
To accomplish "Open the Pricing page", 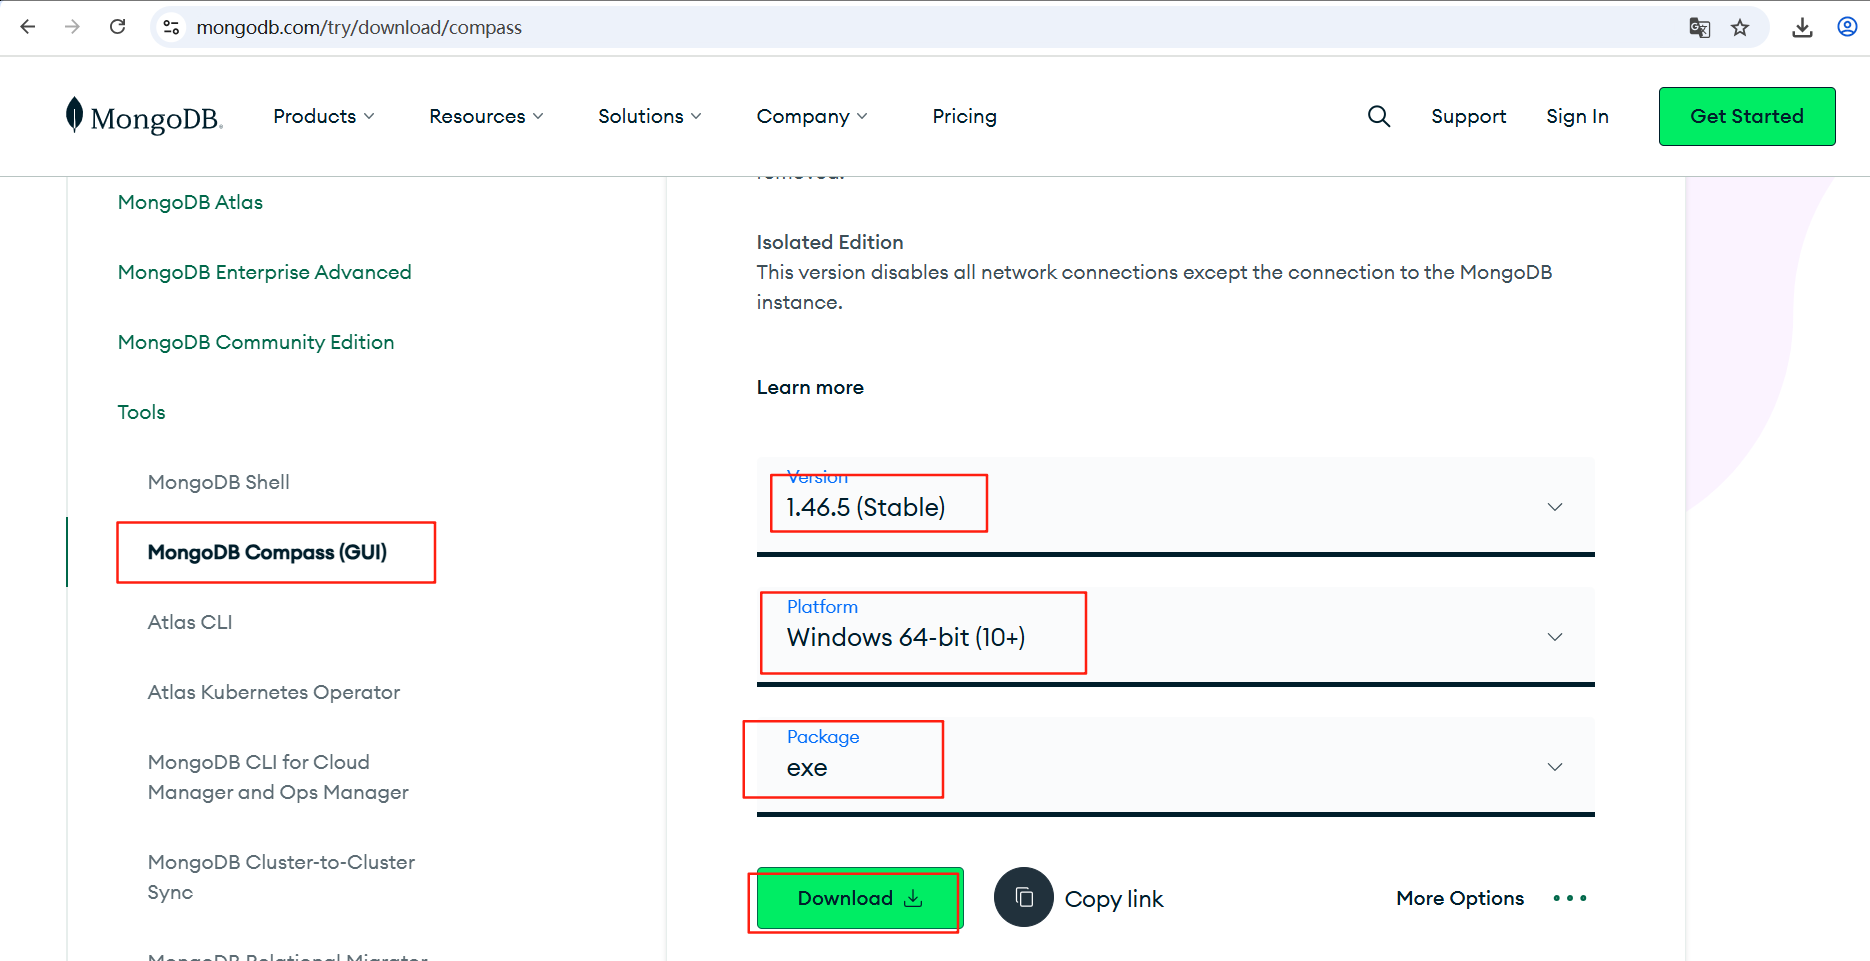I will coord(964,116).
